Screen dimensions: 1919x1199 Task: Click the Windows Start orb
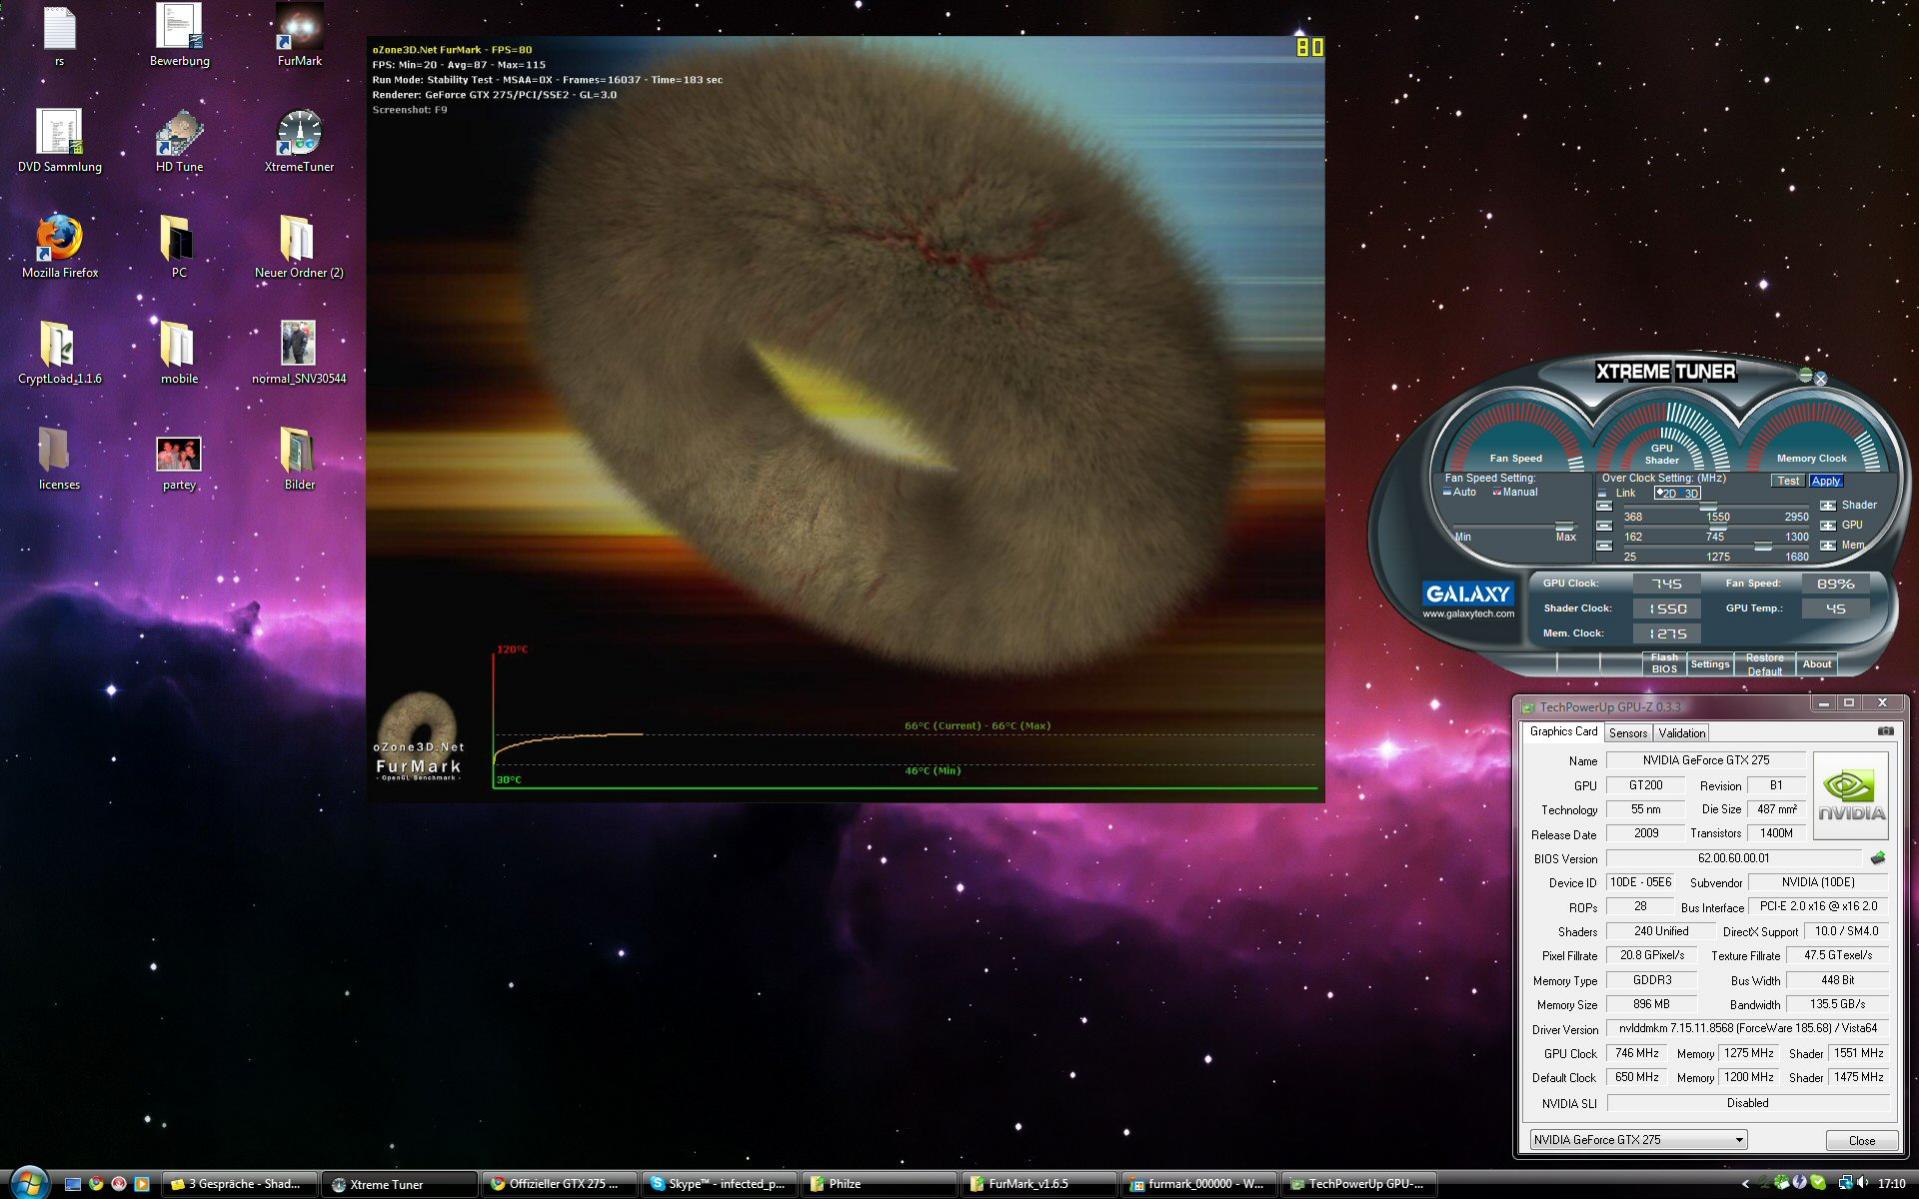29,1182
